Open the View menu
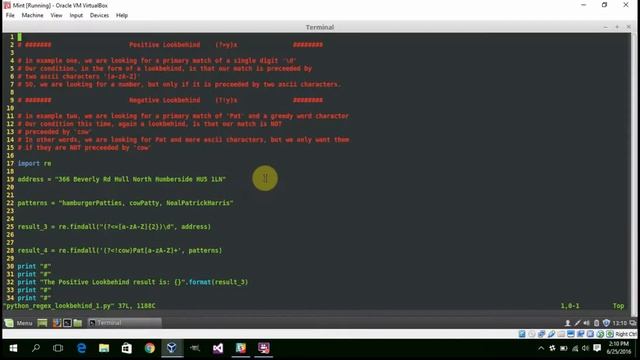The image size is (640, 360). point(56,15)
